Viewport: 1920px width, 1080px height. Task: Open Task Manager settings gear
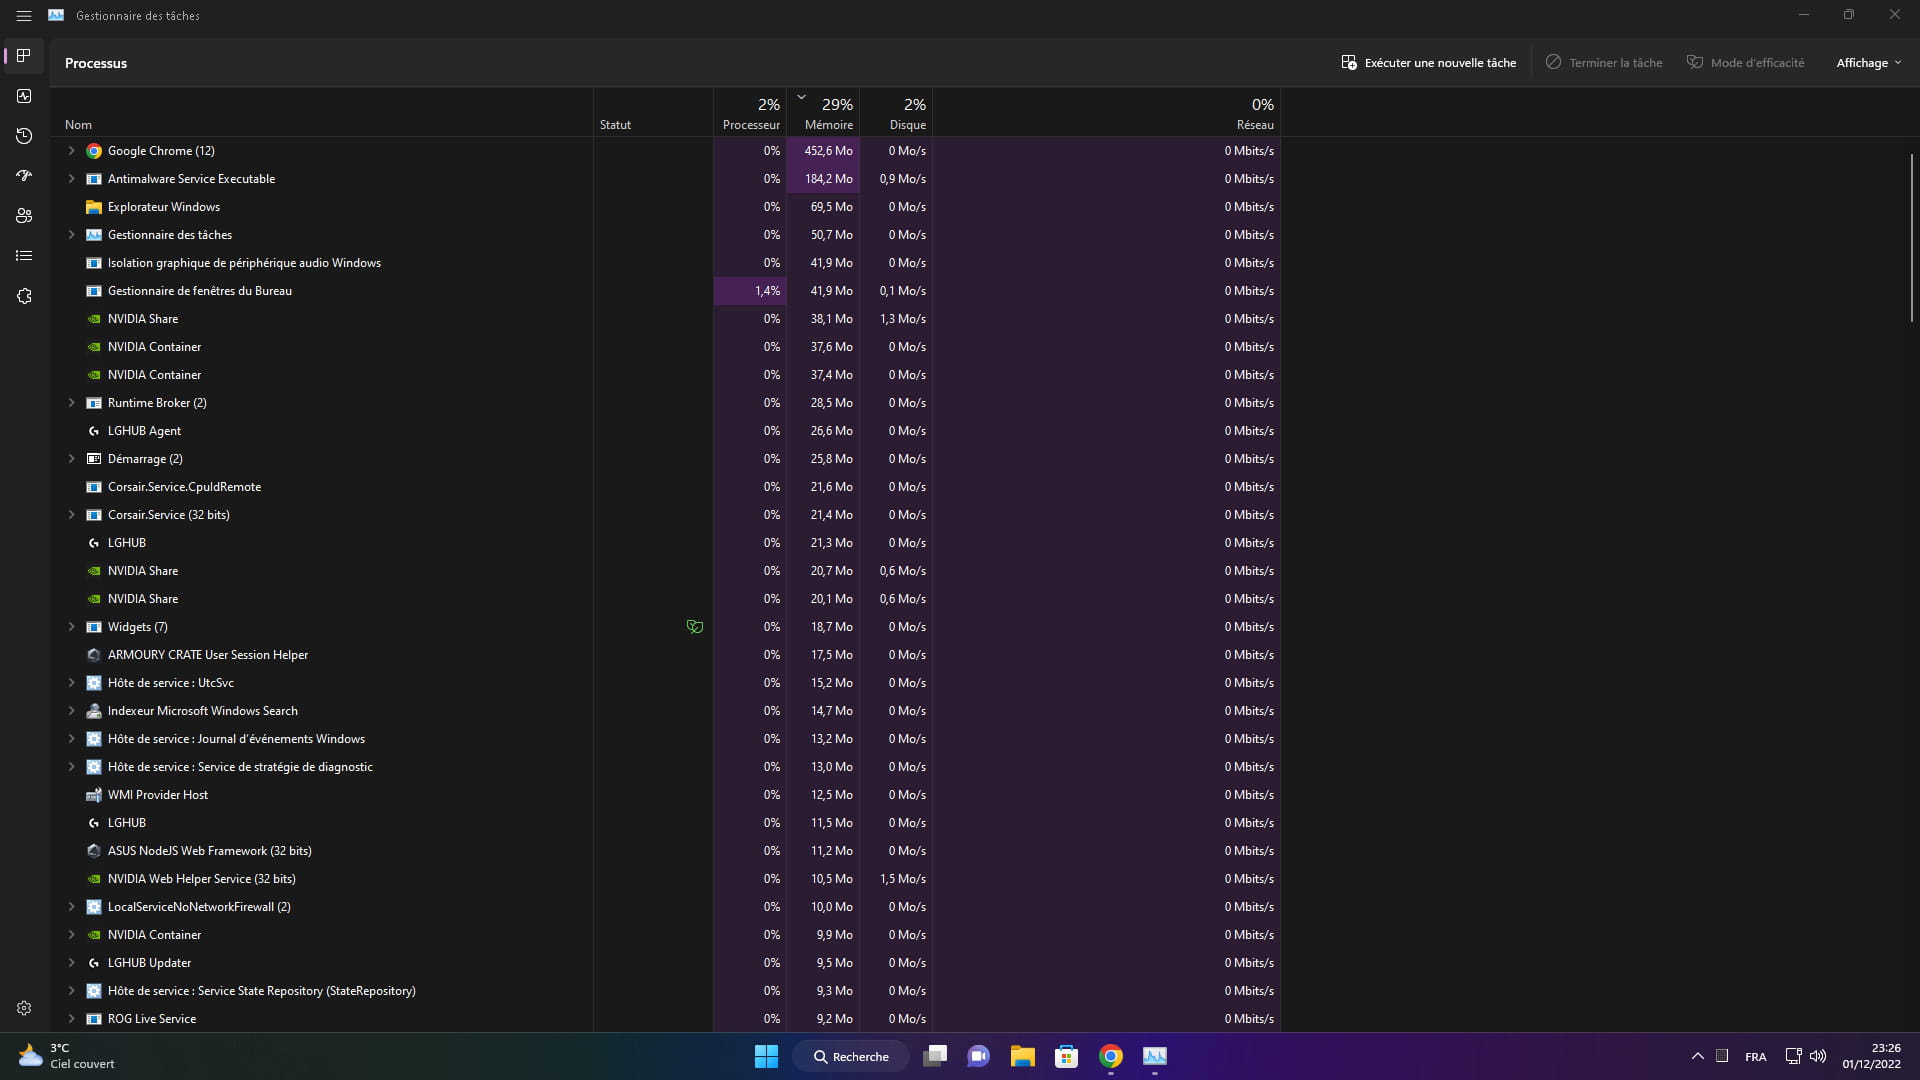click(24, 1008)
